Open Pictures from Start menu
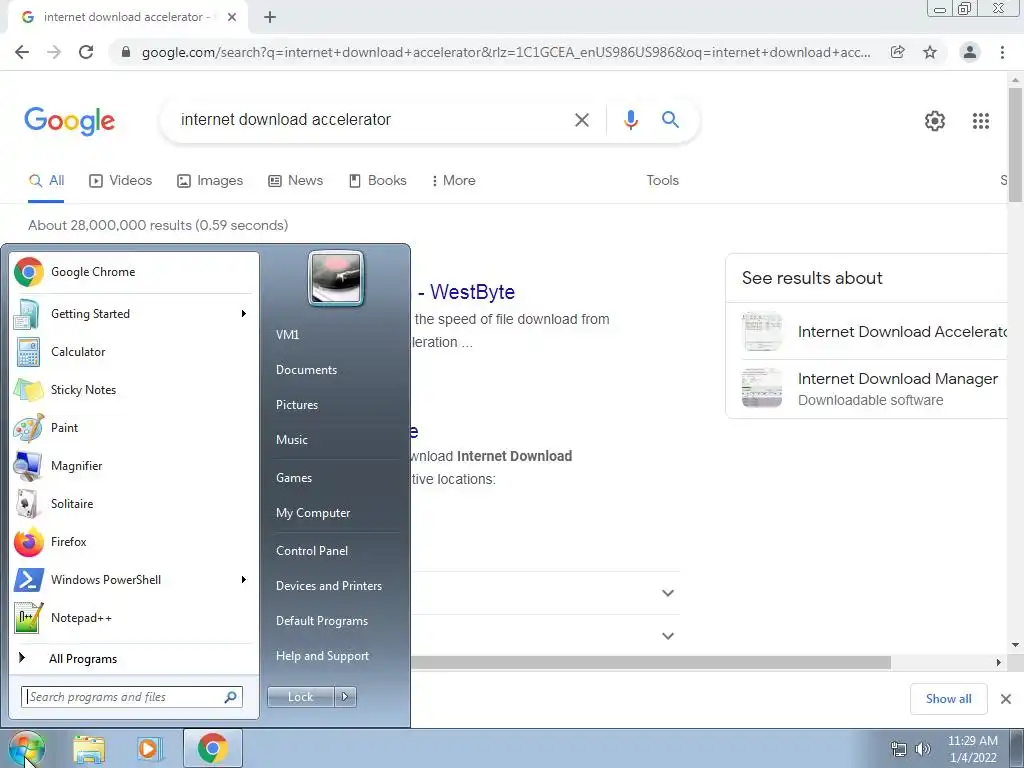 pos(297,405)
